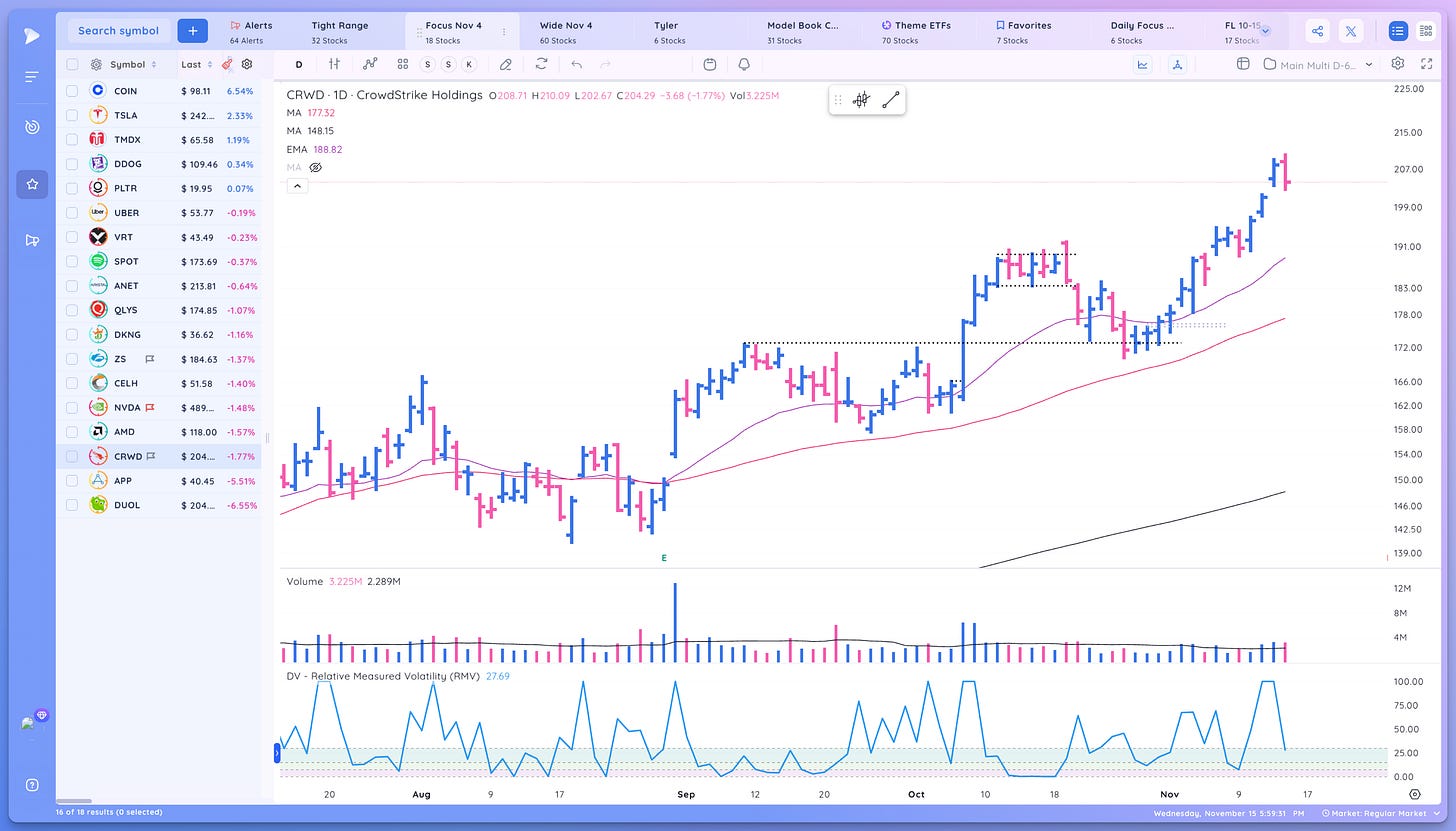Click the X (Twitter) share icon
The height and width of the screenshot is (831, 1456).
tap(1352, 31)
